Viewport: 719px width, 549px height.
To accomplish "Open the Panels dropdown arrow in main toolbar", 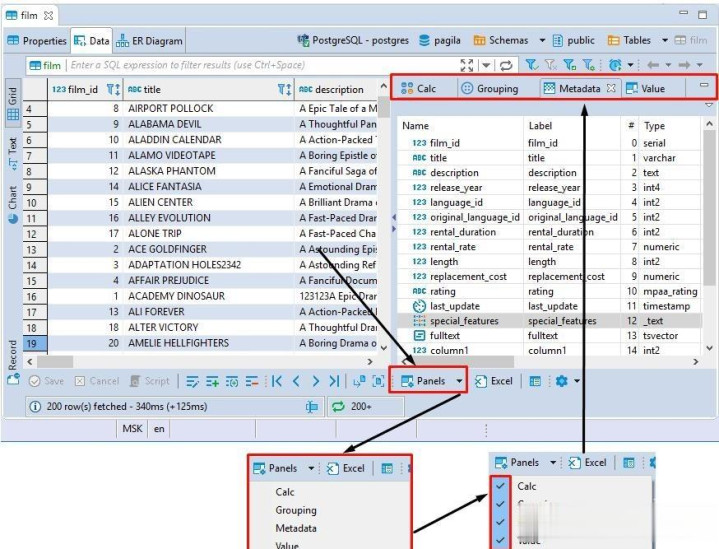I will click(x=459, y=381).
